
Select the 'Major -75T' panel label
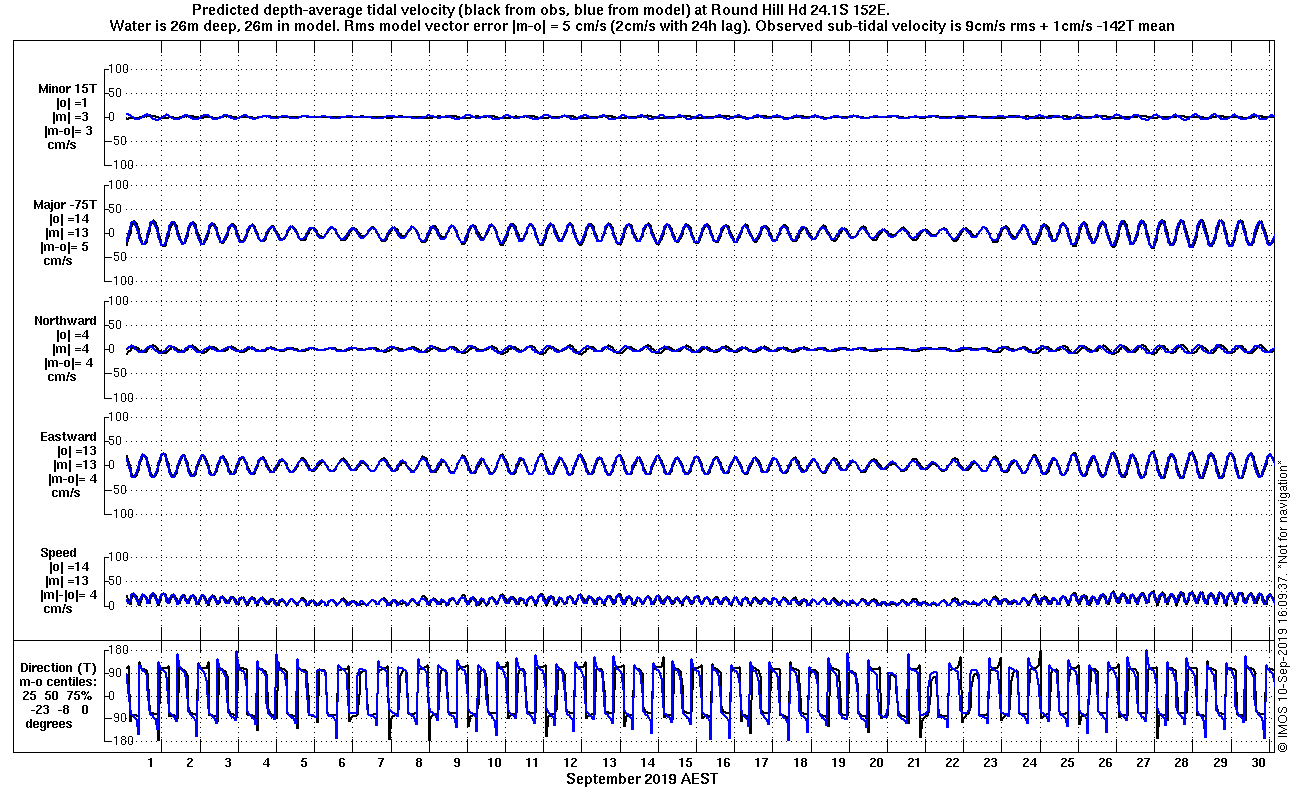65,205
